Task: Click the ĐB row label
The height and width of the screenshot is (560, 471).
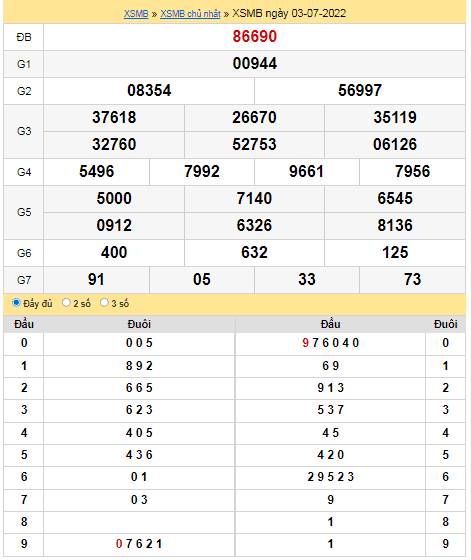Action: (x=24, y=37)
